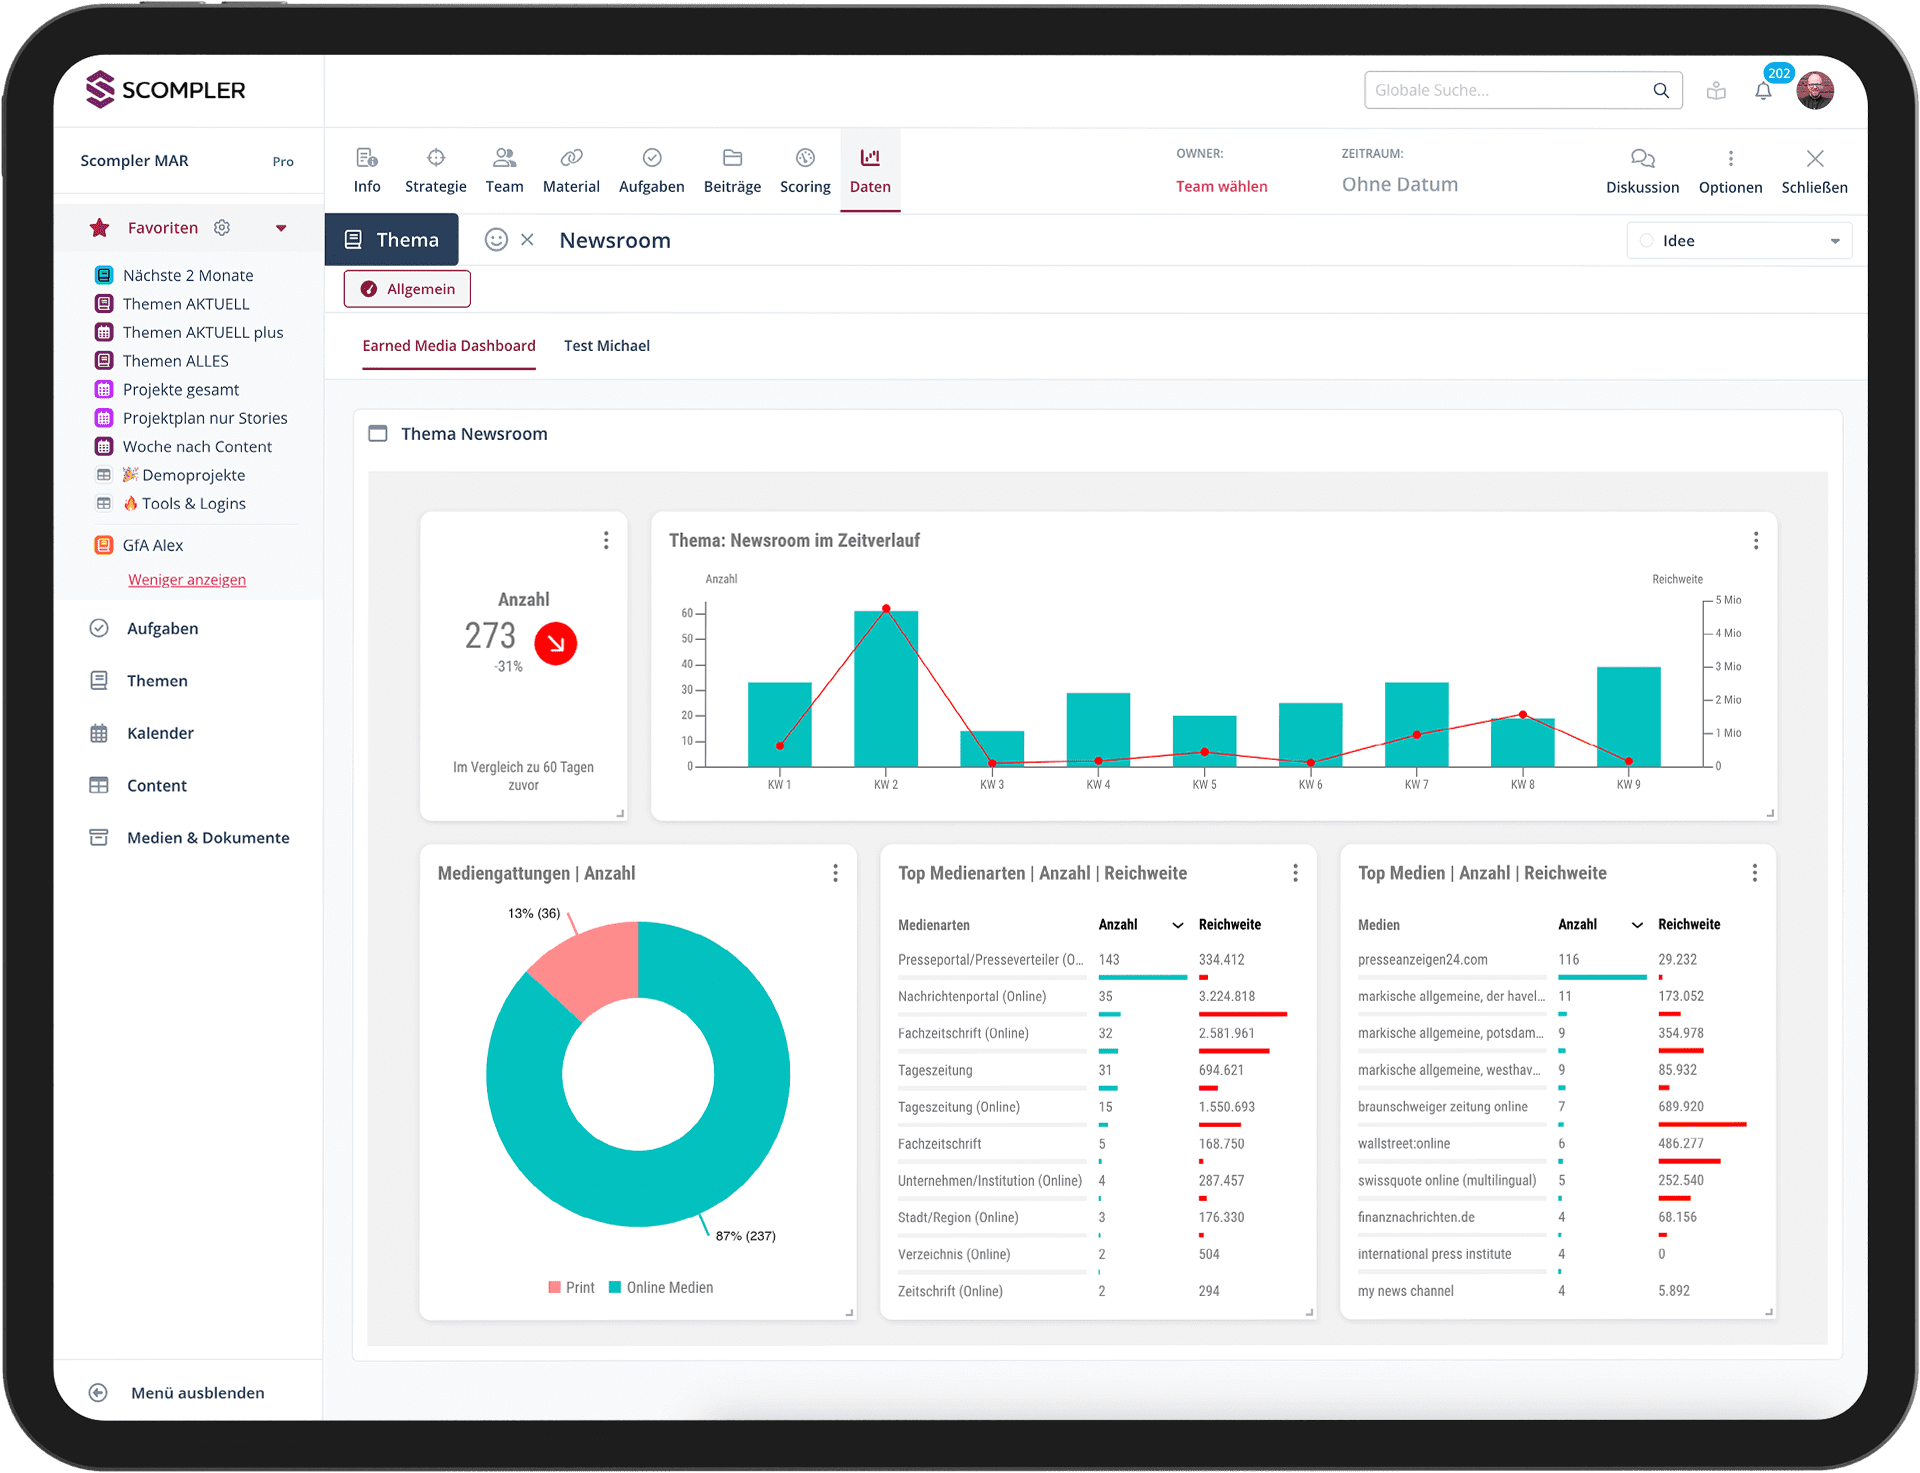Switch to the Test Michael tab
1920x1473 pixels.
[x=607, y=345]
